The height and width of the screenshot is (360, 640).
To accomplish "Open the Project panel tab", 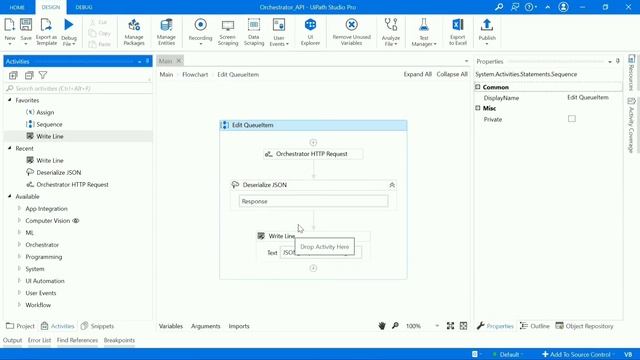I will point(20,326).
